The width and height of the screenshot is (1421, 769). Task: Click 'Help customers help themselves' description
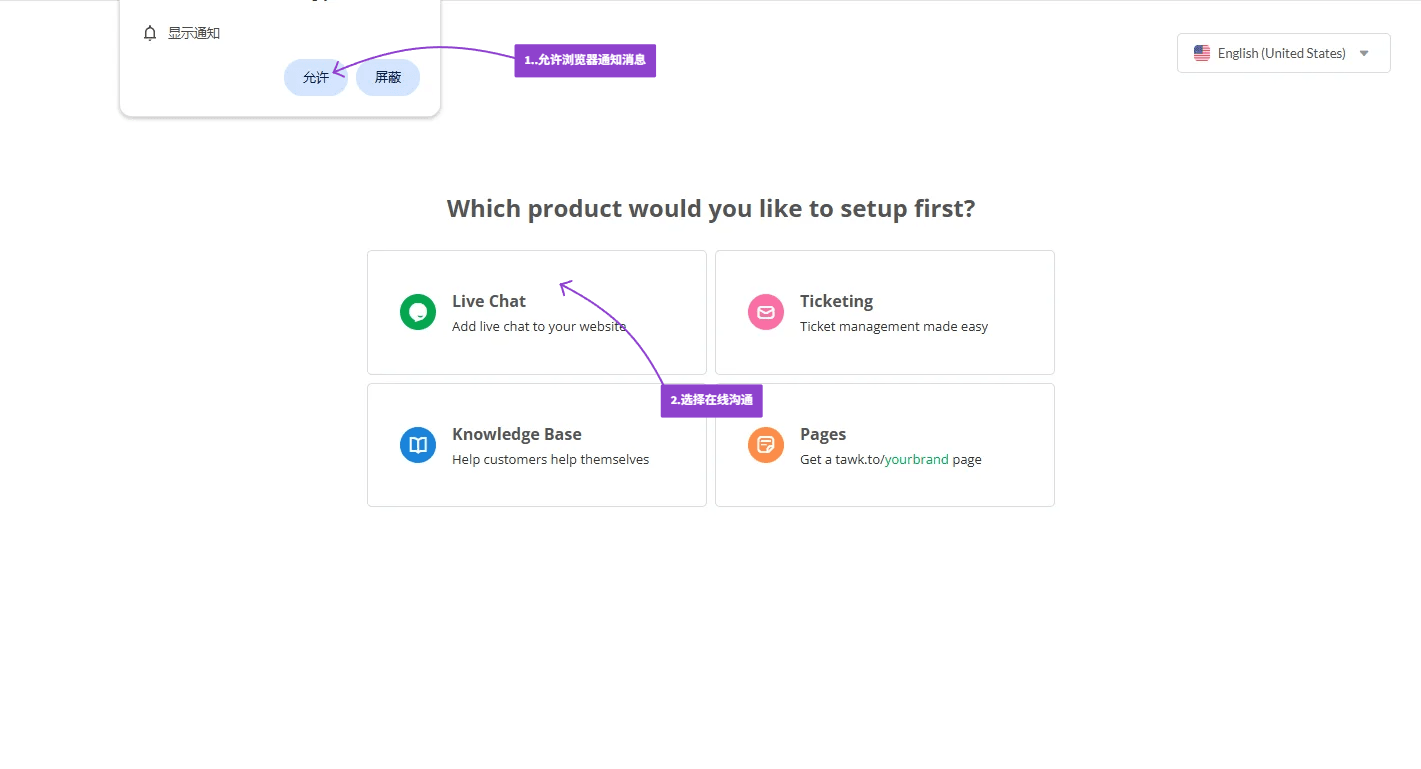(550, 460)
